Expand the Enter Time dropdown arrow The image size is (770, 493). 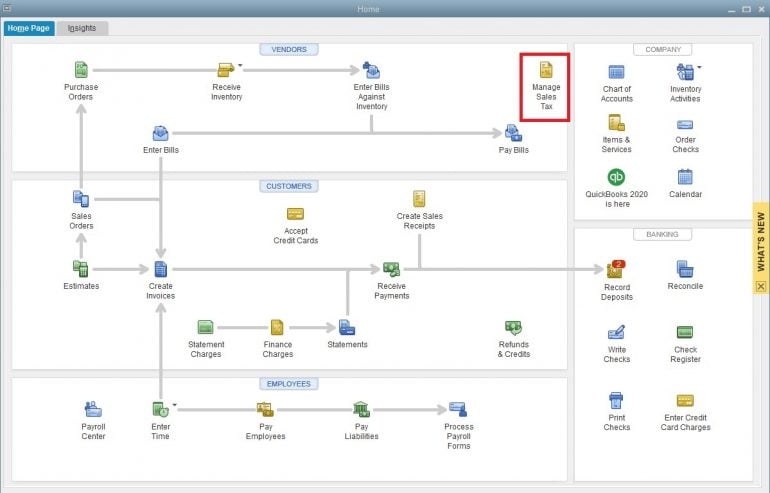[174, 405]
